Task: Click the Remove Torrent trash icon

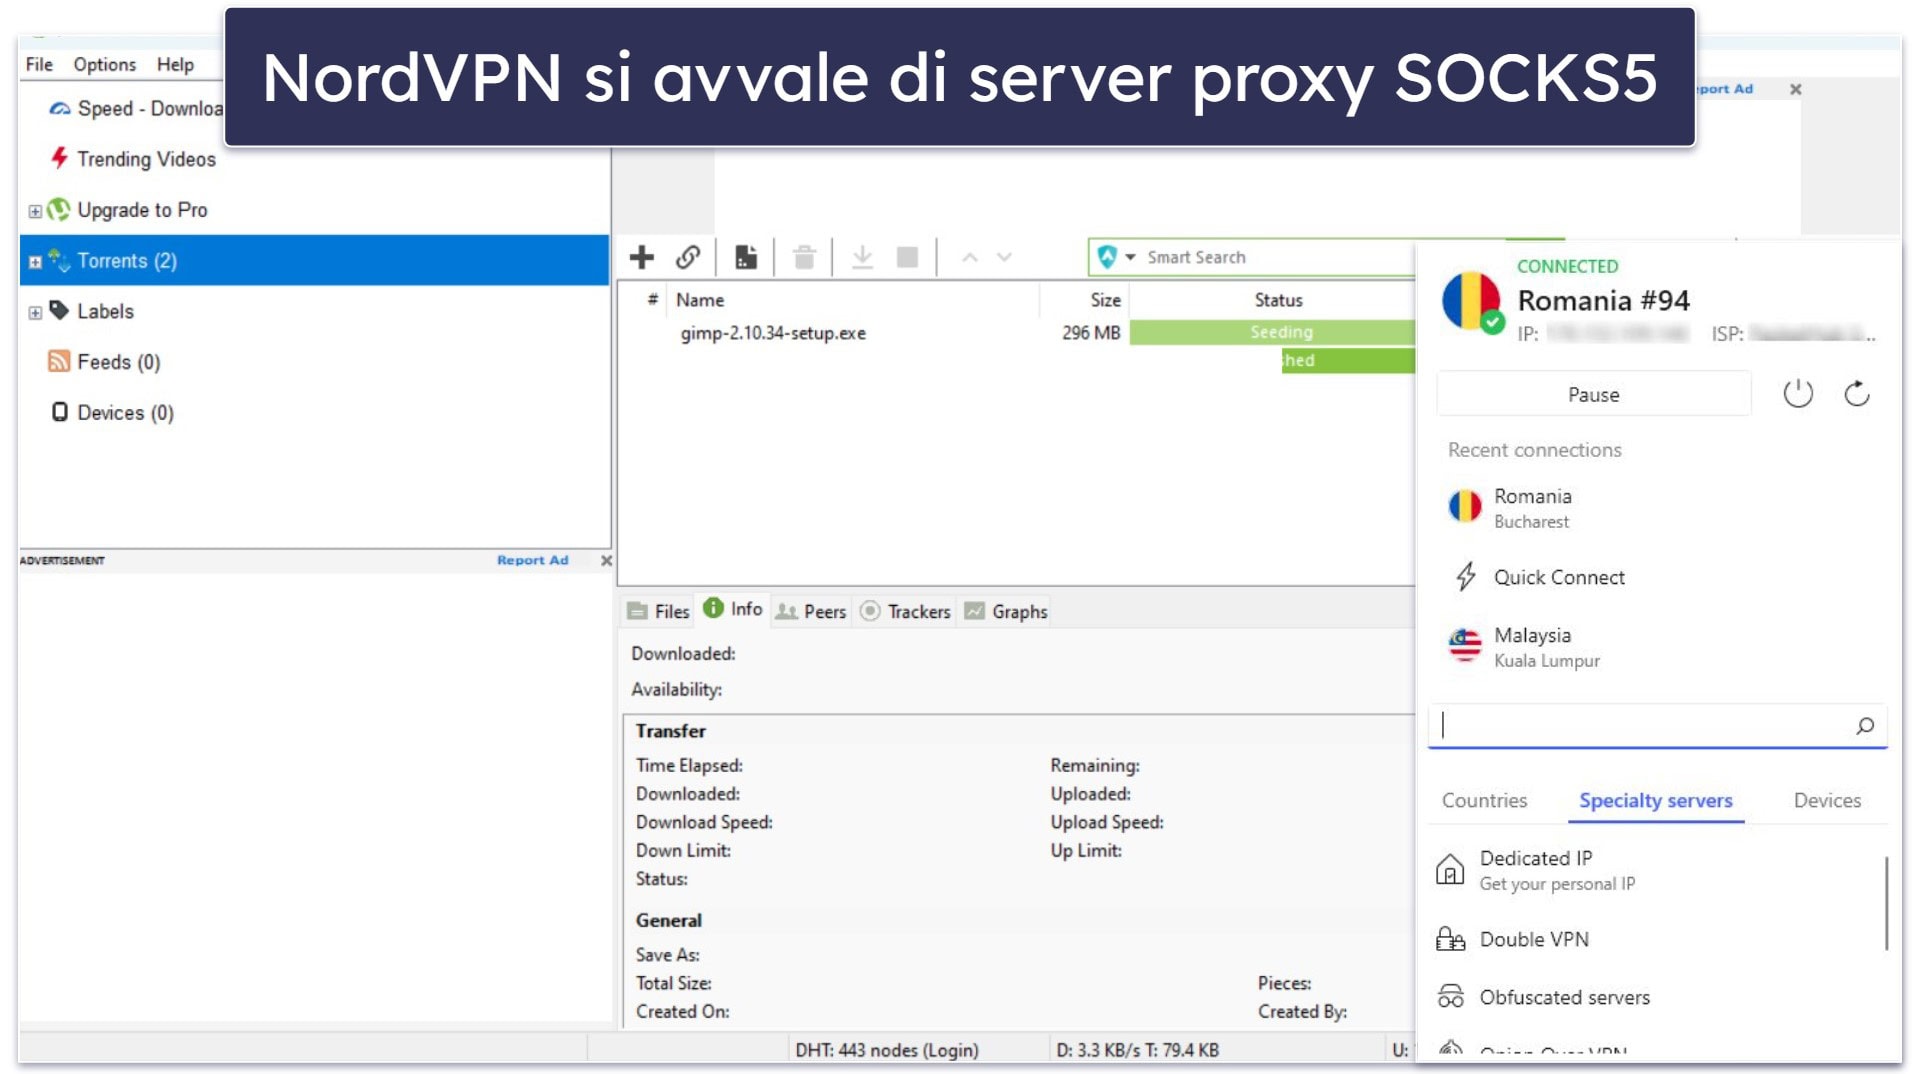Action: [x=804, y=257]
